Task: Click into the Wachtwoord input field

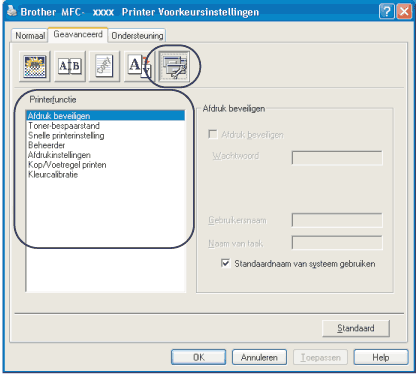Action: pyautogui.click(x=337, y=158)
